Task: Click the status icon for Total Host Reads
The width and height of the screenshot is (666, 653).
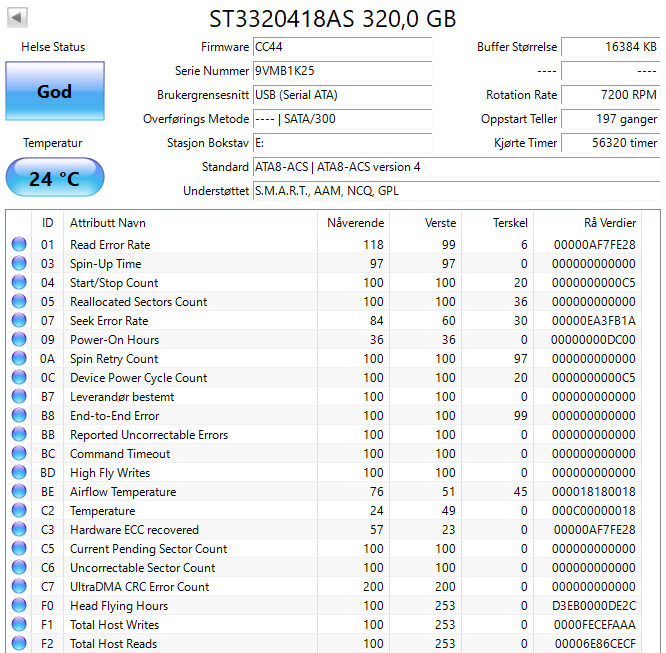Action: tap(19, 644)
